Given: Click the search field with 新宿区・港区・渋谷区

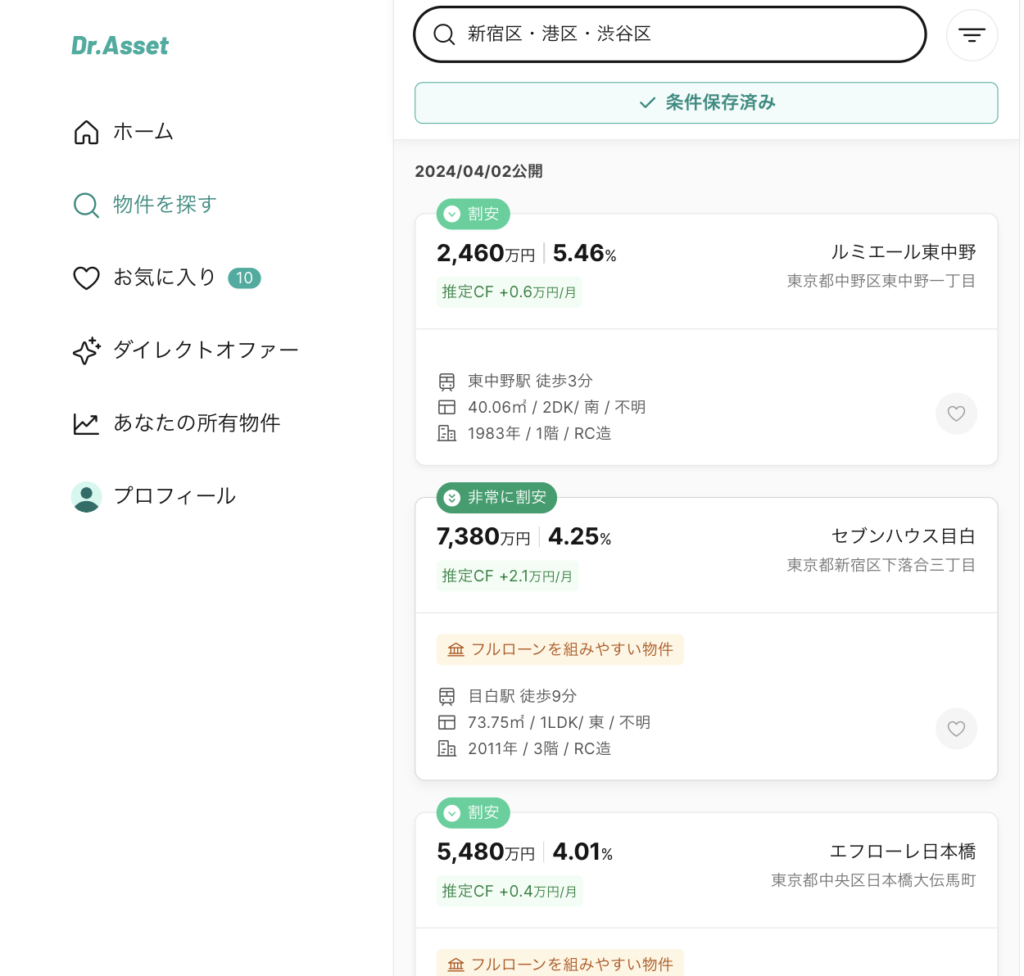Looking at the screenshot, I should 669,35.
